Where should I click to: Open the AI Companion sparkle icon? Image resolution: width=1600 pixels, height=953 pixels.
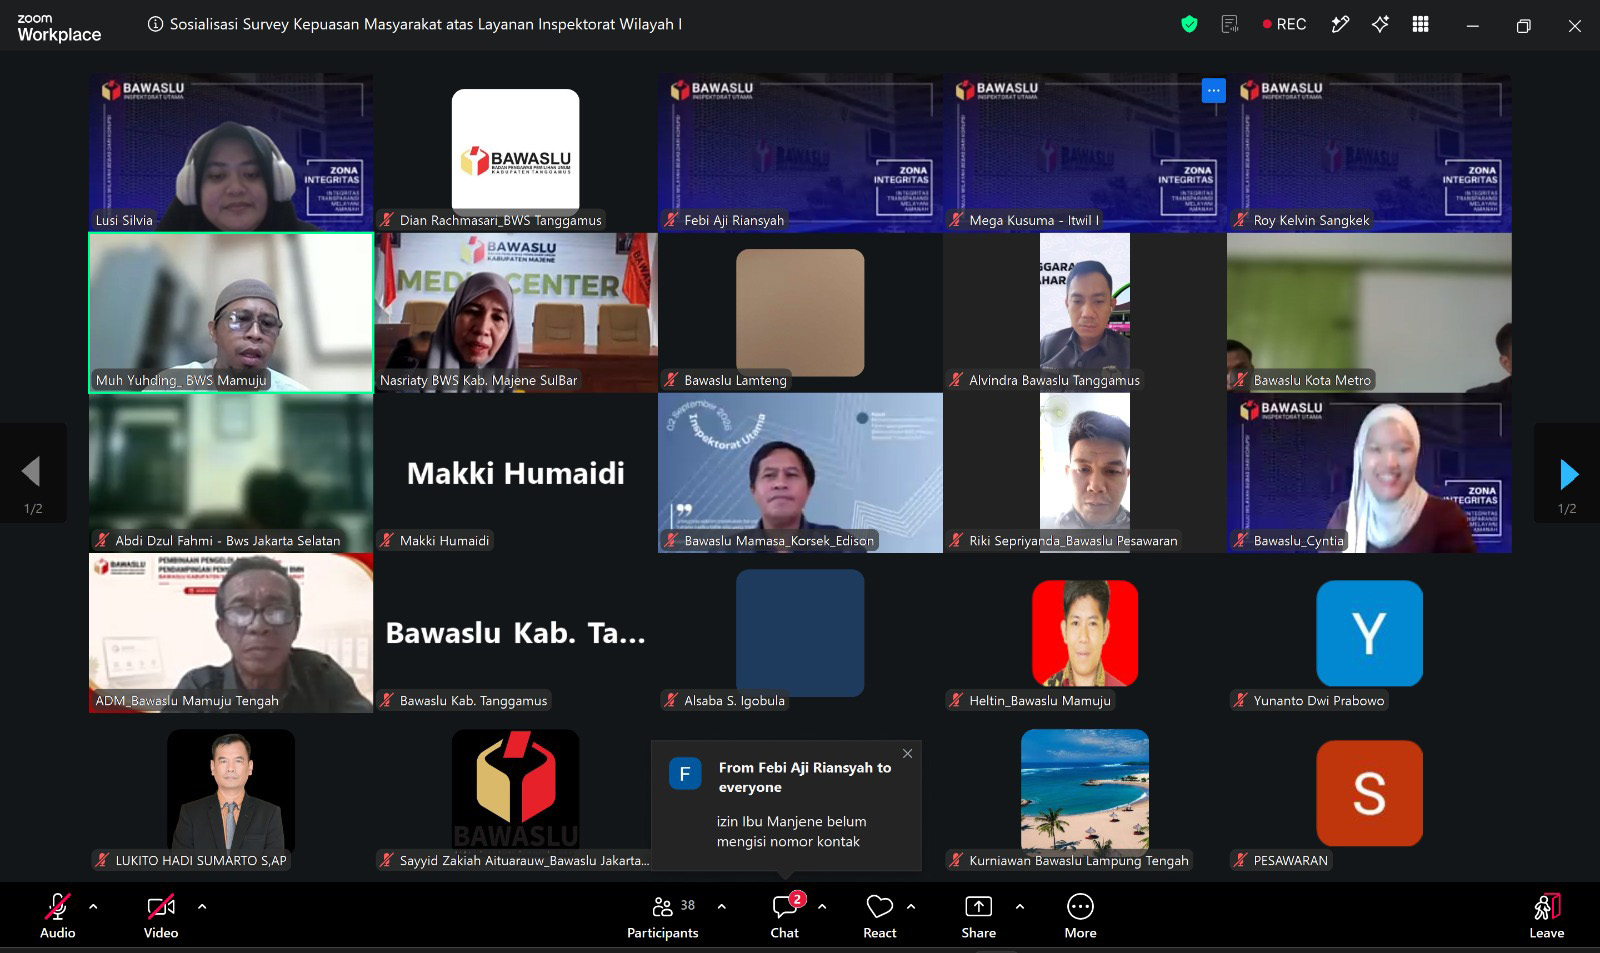(x=1380, y=25)
